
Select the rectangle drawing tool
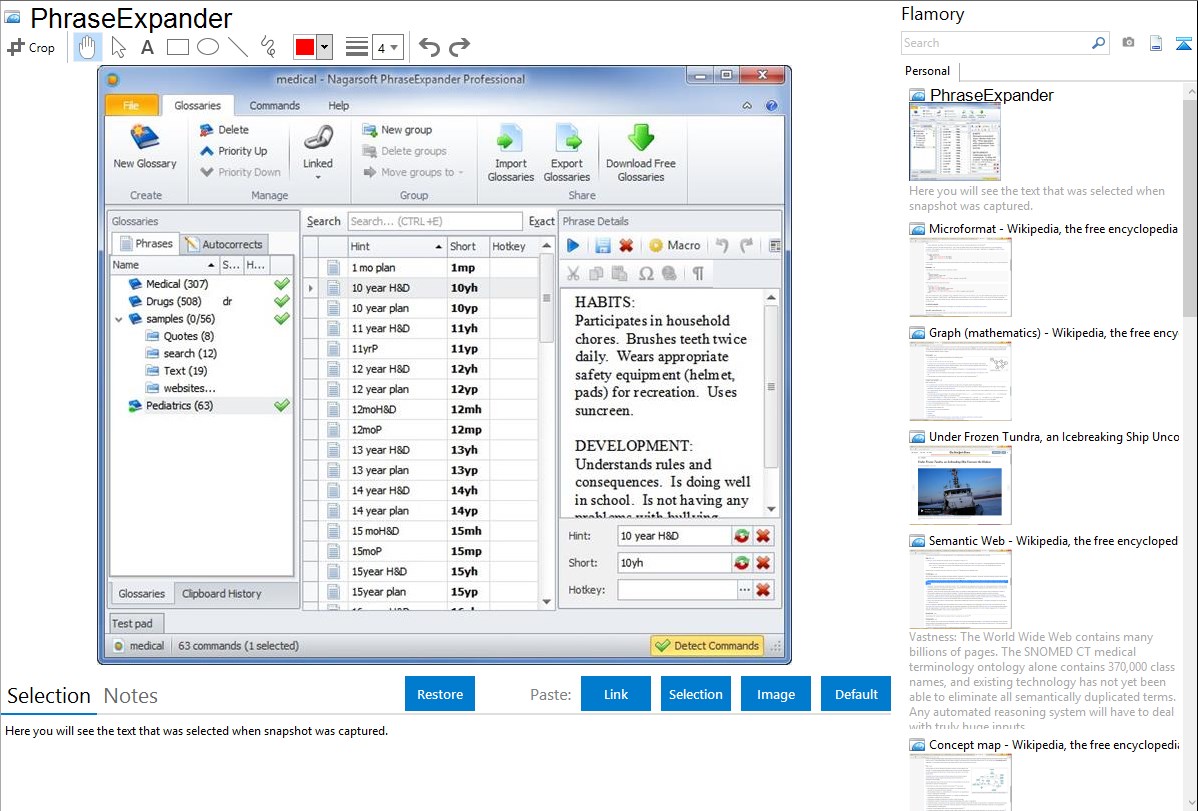pyautogui.click(x=177, y=47)
